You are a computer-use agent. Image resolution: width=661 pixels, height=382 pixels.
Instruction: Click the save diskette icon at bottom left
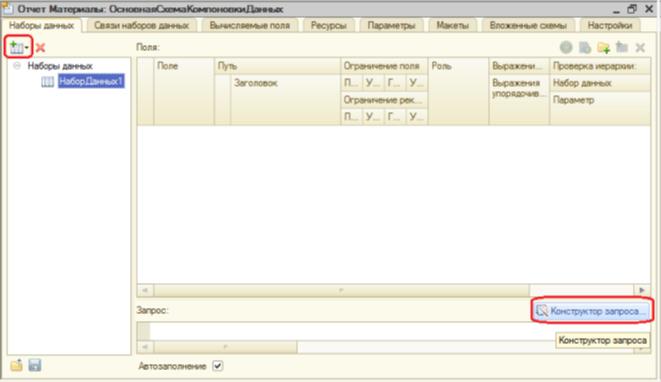click(x=35, y=365)
